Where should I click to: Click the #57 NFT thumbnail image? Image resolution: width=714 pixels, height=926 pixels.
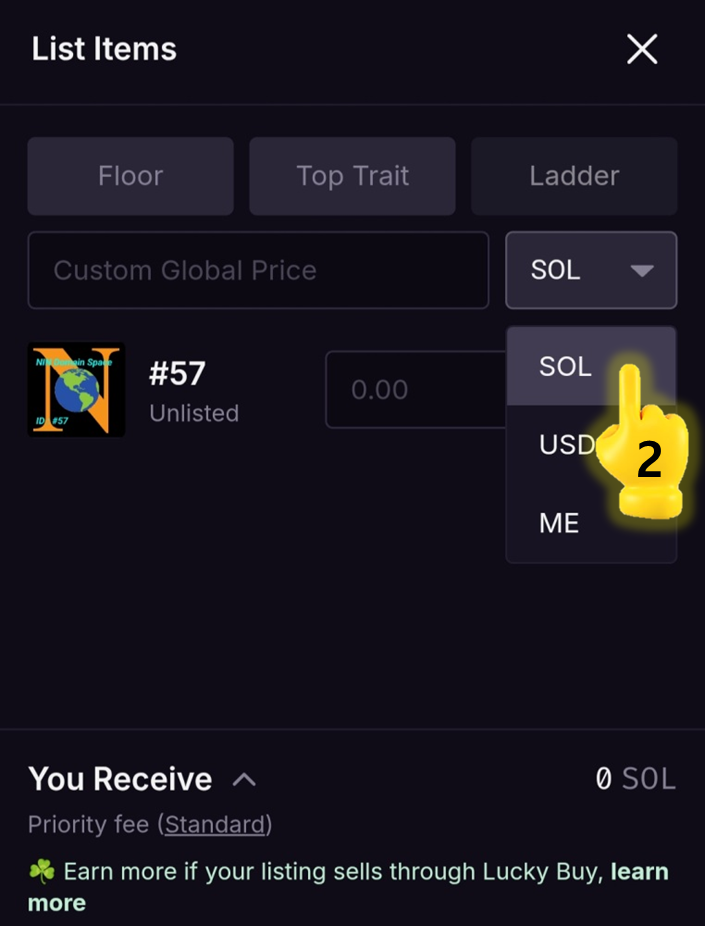(77, 390)
